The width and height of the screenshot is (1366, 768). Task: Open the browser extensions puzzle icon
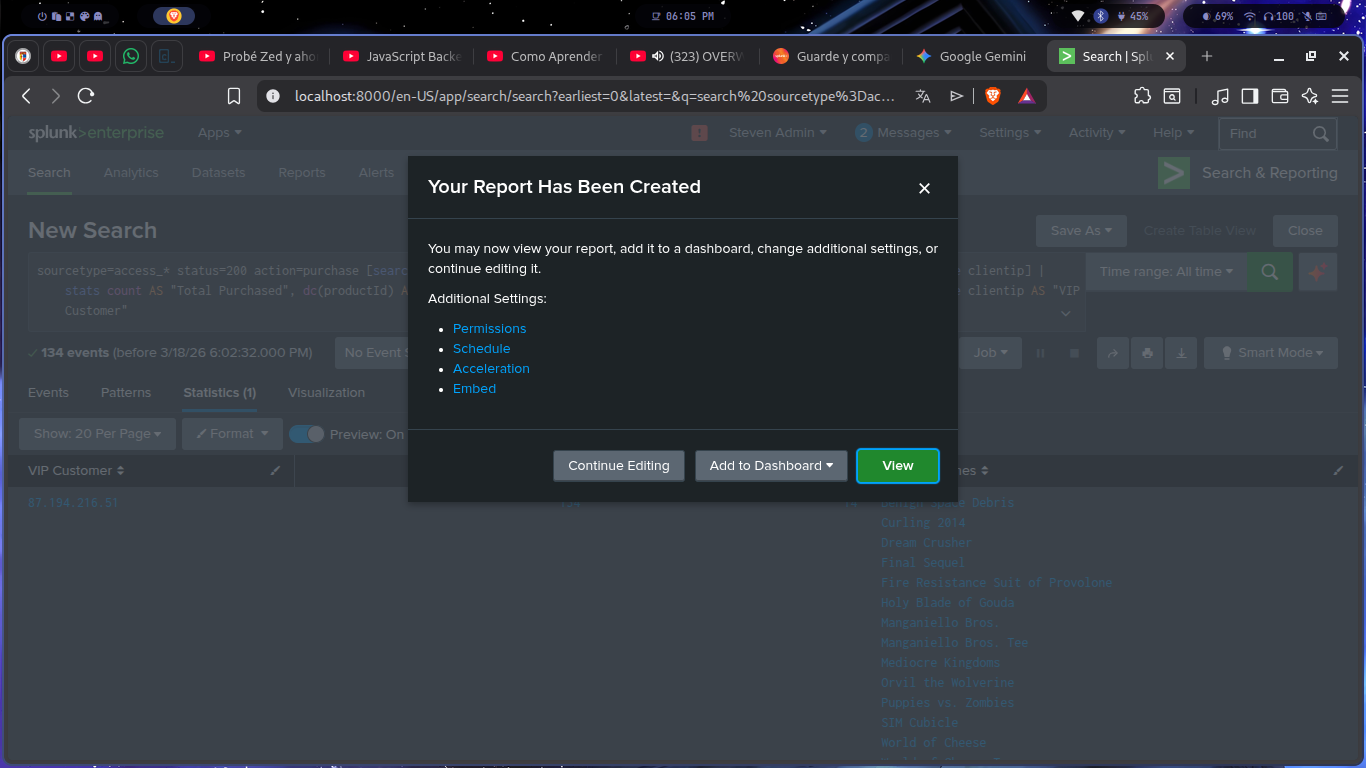click(x=1142, y=96)
